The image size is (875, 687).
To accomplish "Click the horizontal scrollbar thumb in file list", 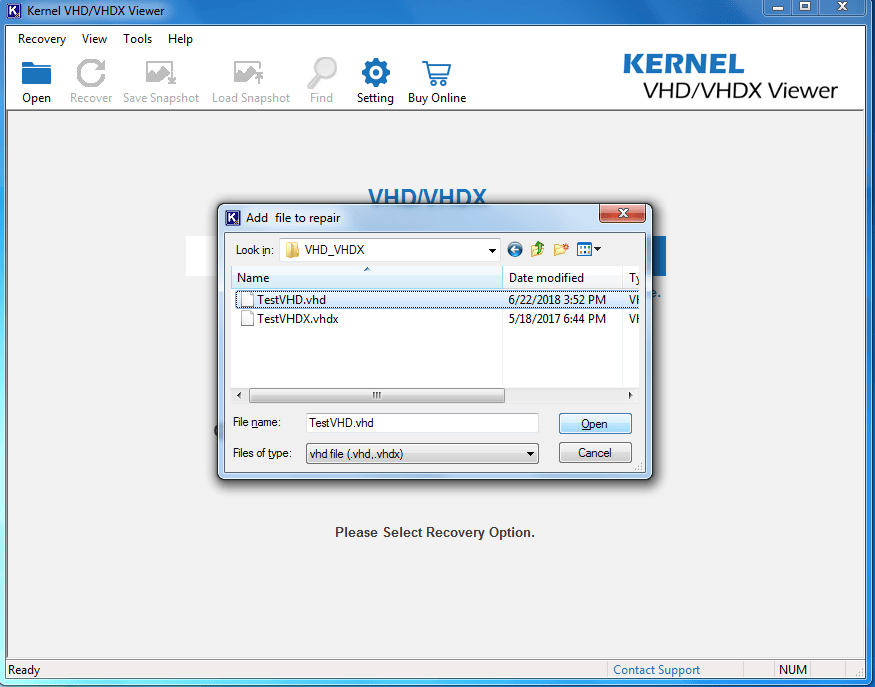I will coord(377,395).
